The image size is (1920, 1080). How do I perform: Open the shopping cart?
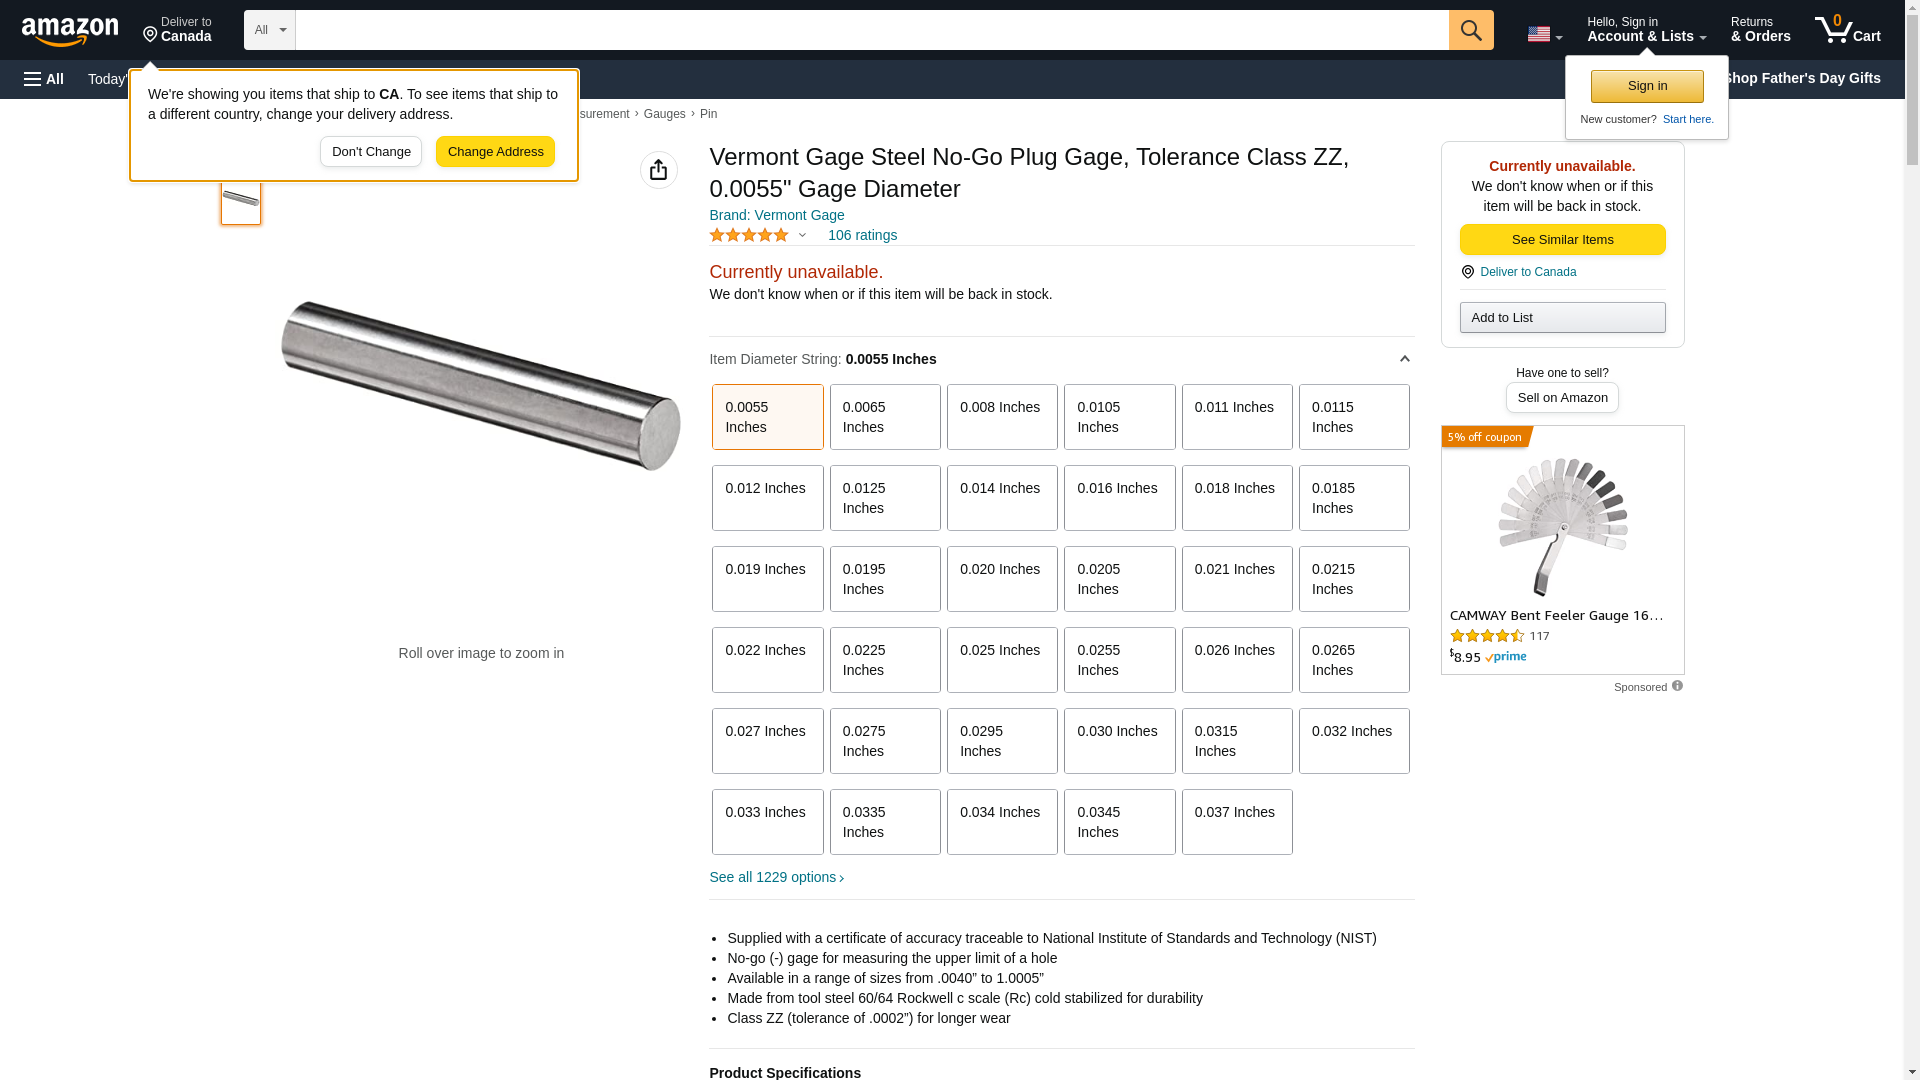[1847, 30]
